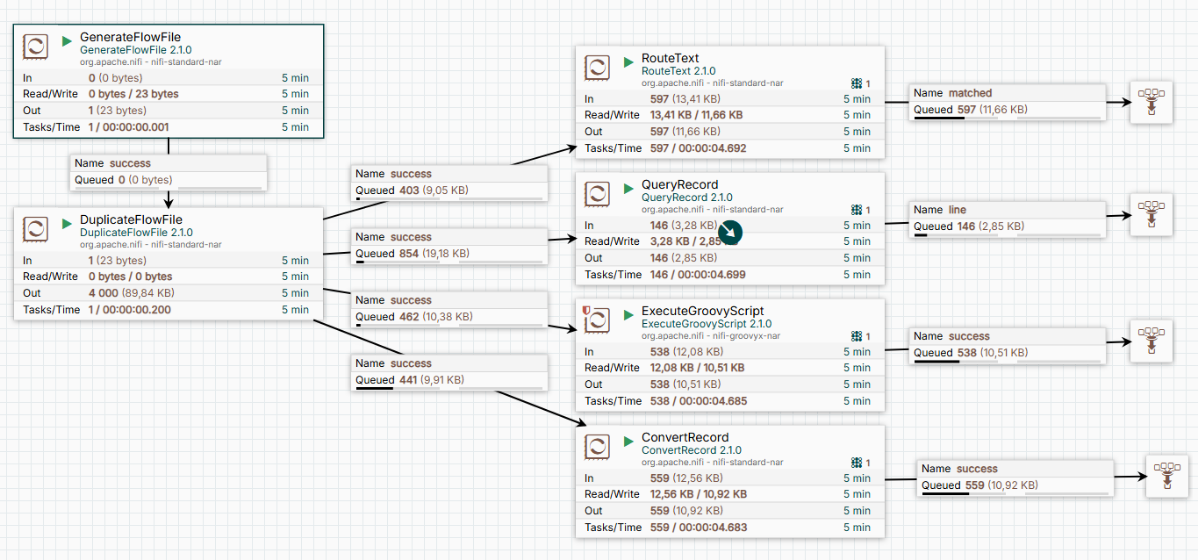Image resolution: width=1198 pixels, height=560 pixels.
Task: Select the funnel after the matched connection
Action: click(x=1151, y=104)
